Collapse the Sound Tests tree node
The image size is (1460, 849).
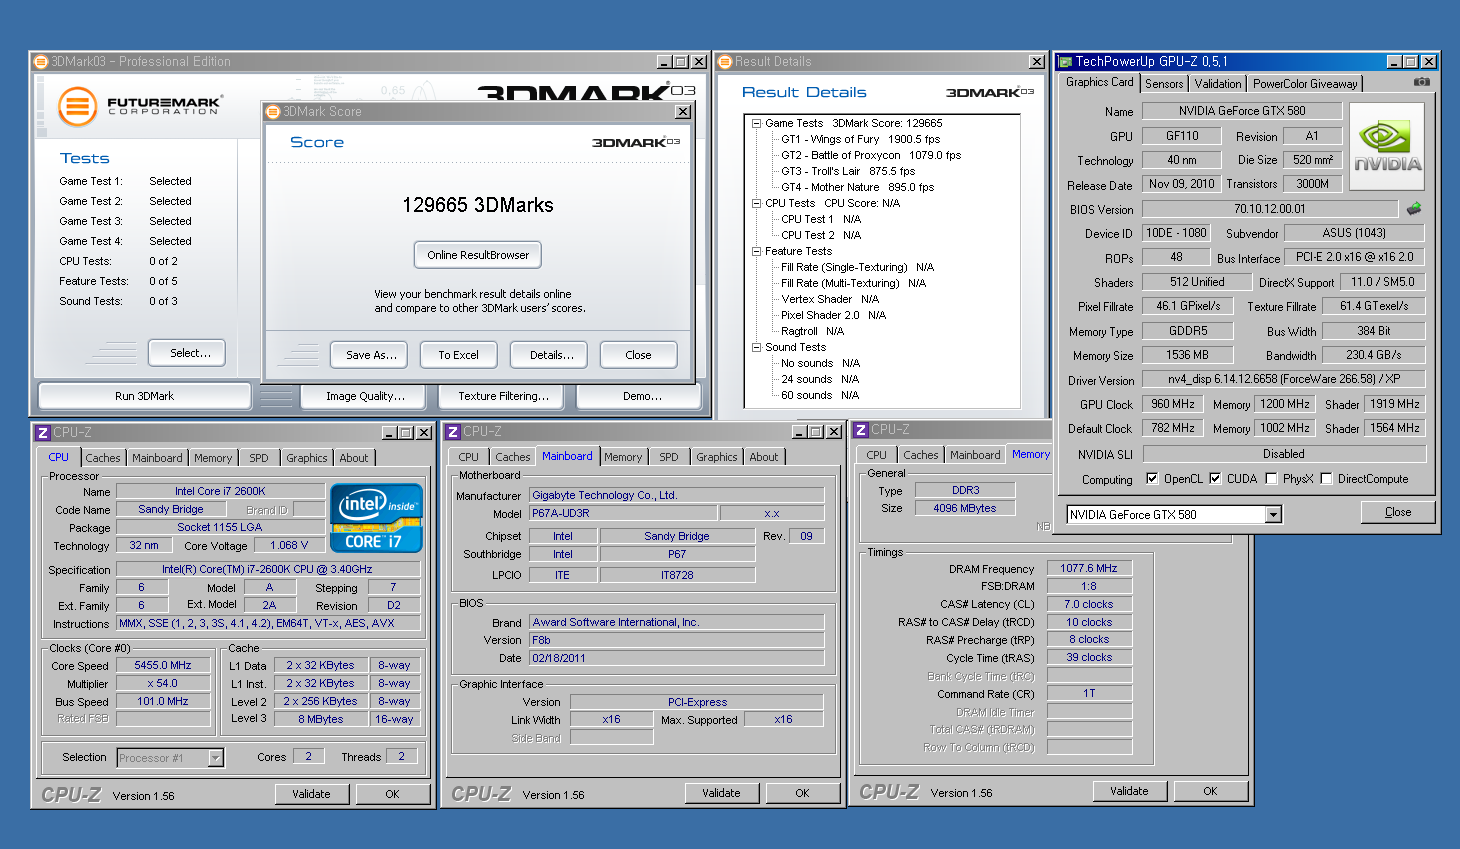click(757, 348)
